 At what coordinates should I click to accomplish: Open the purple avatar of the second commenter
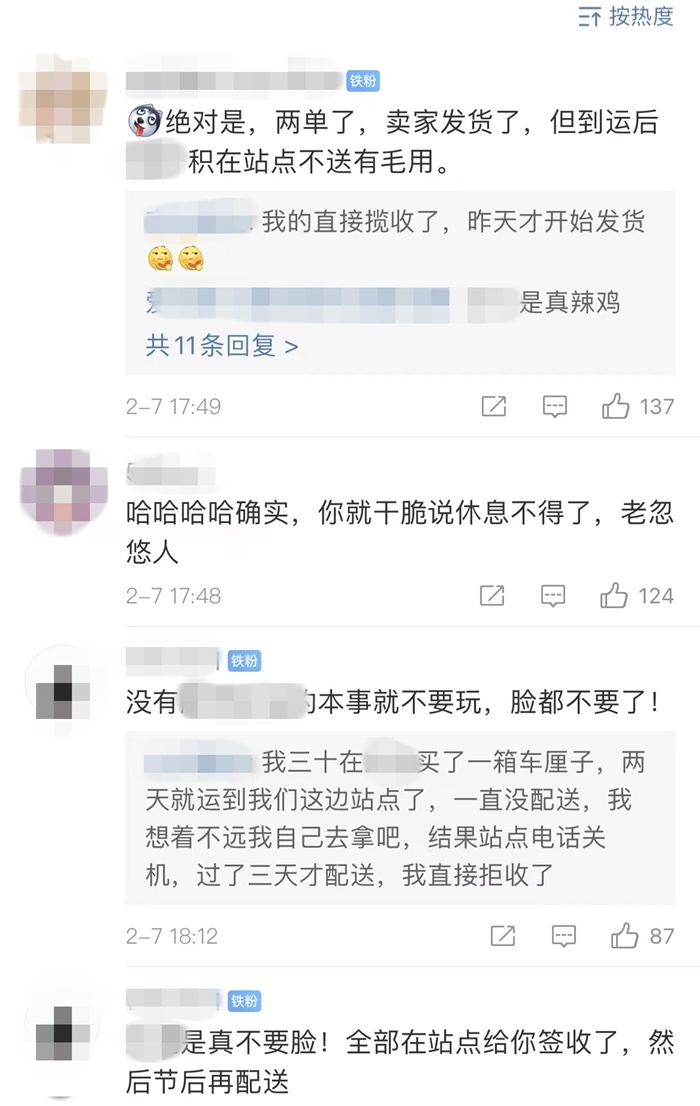tap(64, 492)
